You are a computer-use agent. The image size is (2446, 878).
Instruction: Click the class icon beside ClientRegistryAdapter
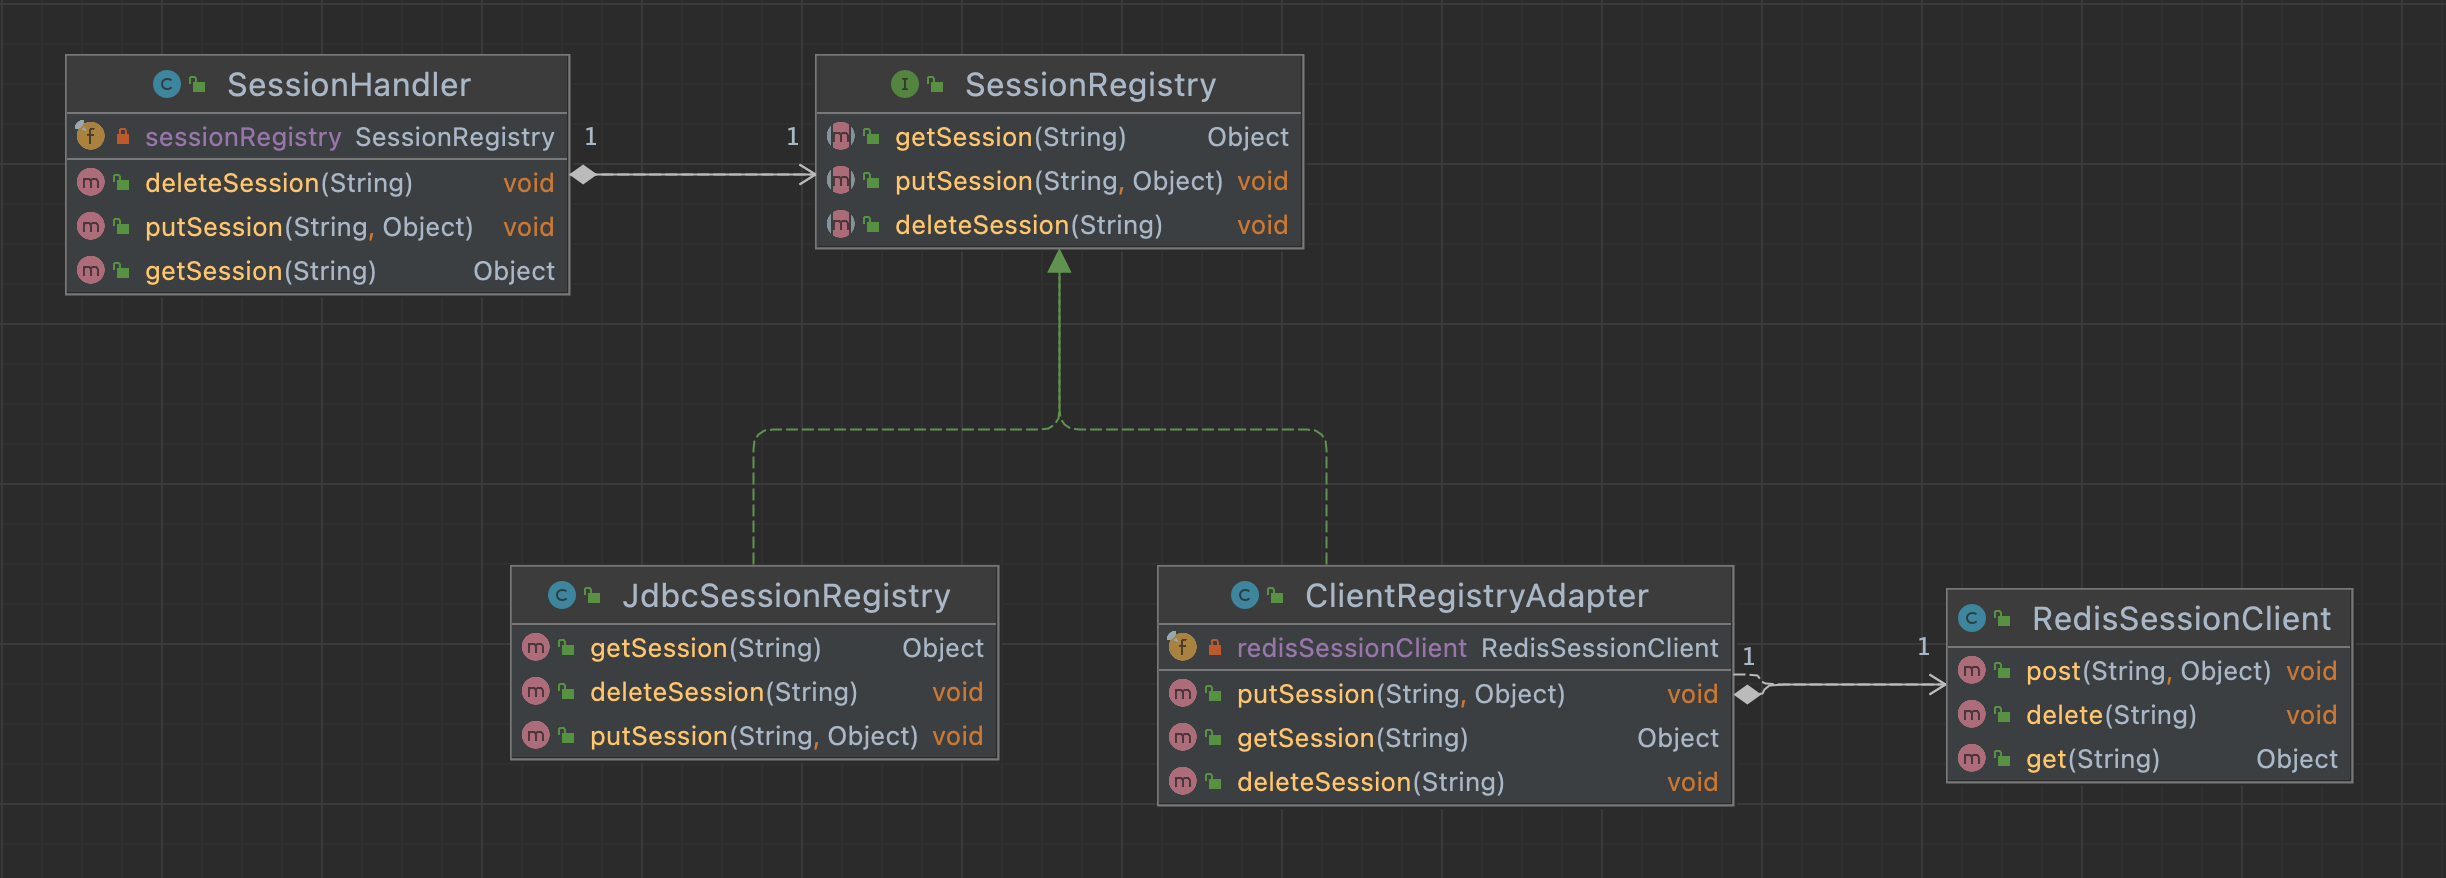click(x=1244, y=596)
